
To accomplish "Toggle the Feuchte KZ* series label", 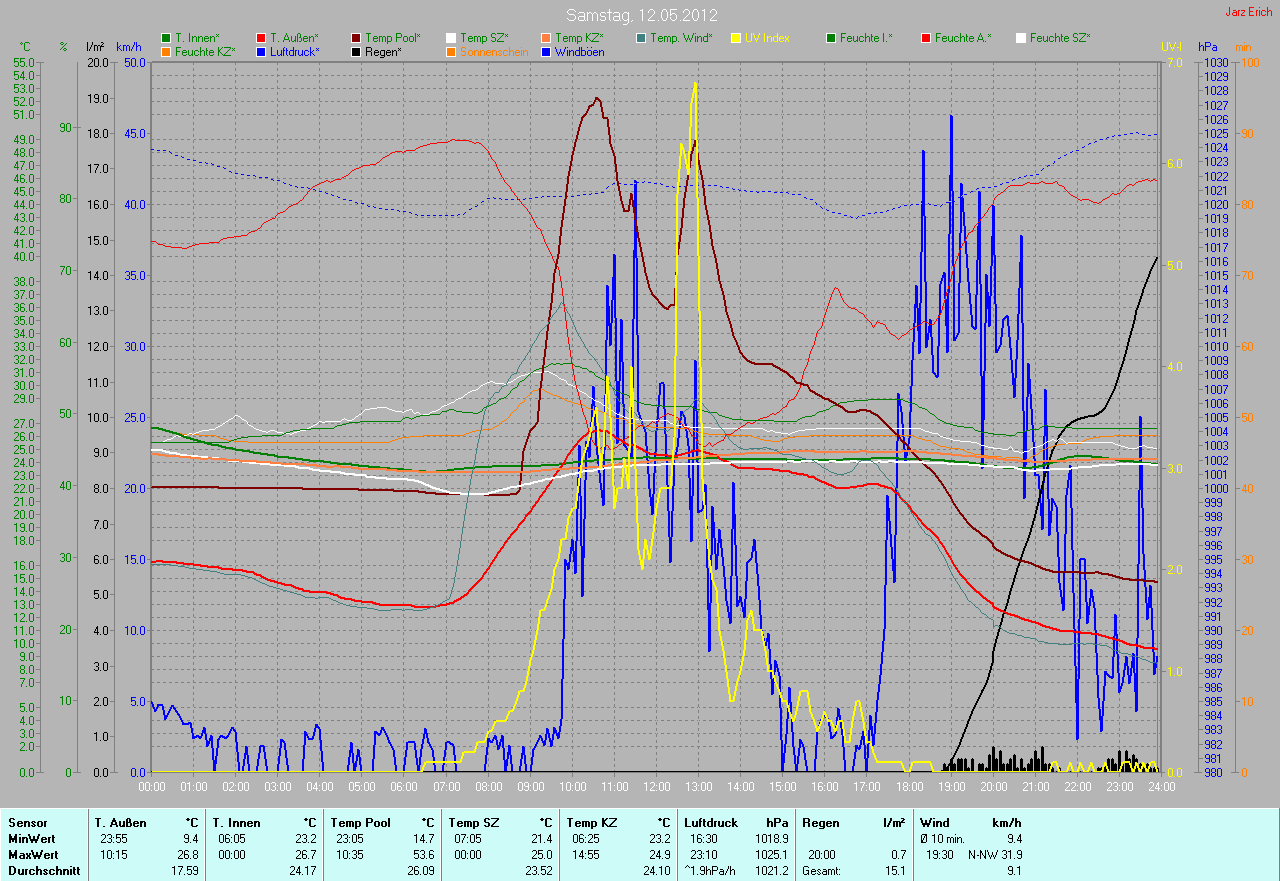I will click(x=205, y=51).
